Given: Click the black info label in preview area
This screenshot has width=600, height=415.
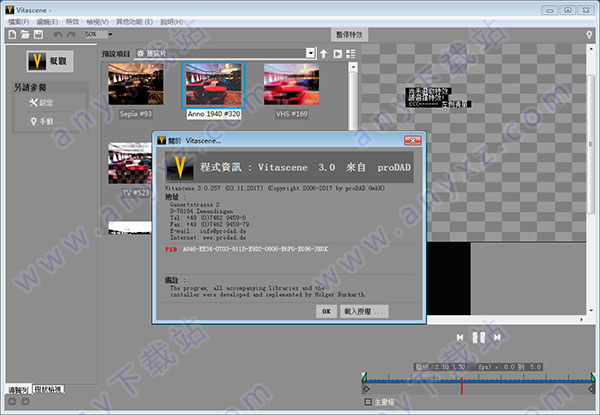Looking at the screenshot, I should click(438, 98).
